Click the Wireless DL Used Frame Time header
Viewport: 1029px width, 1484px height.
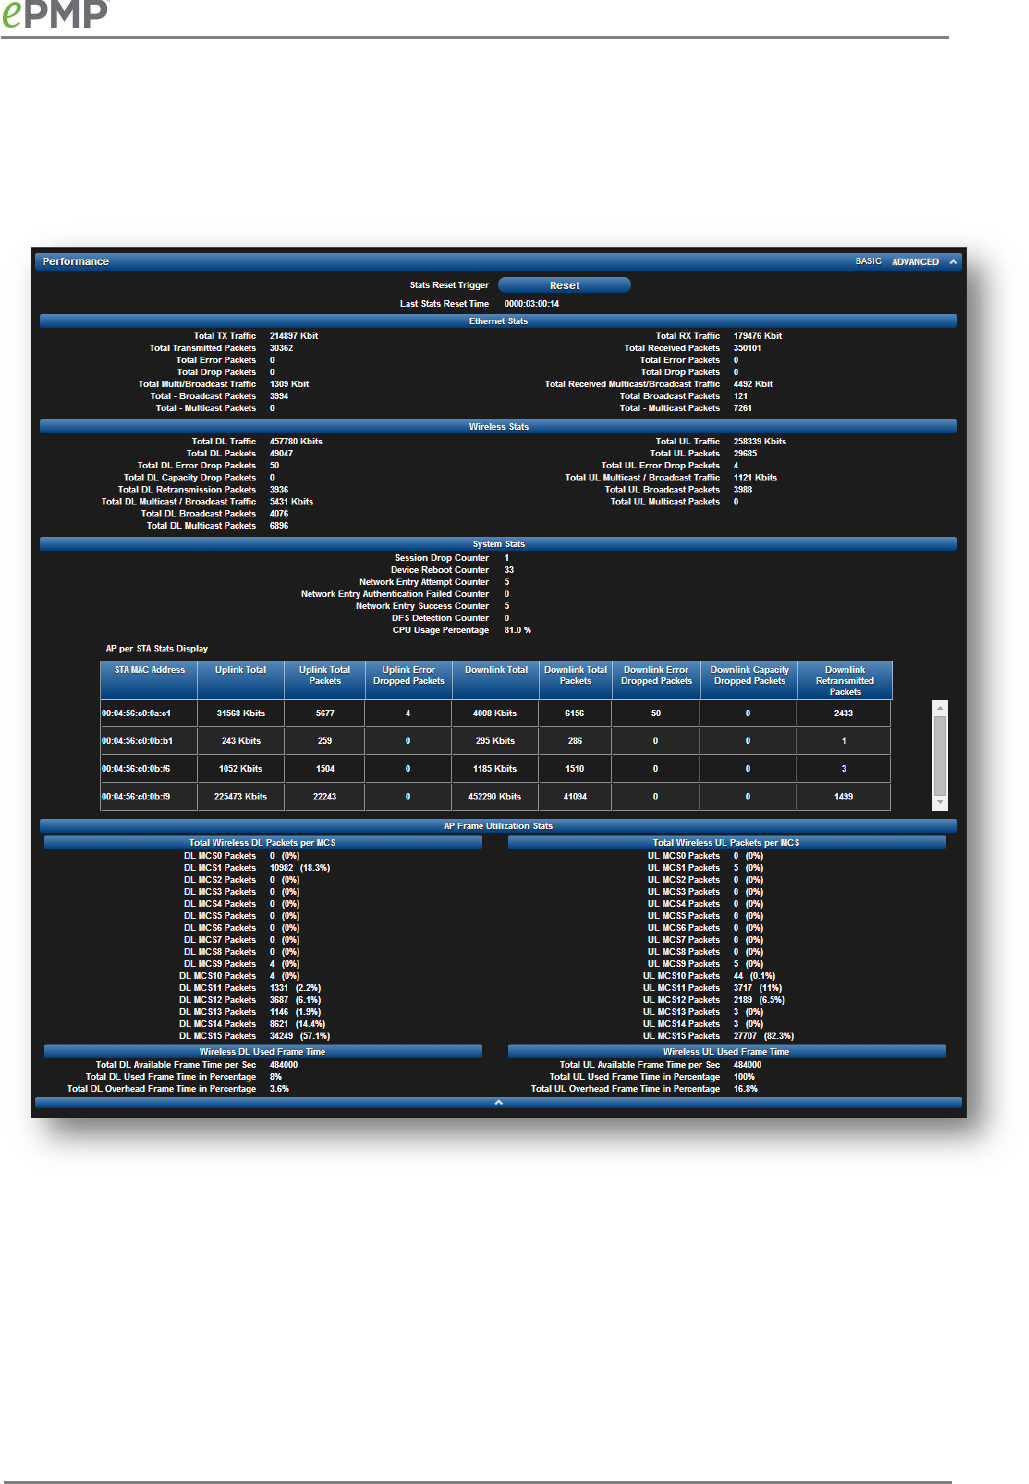(263, 1052)
